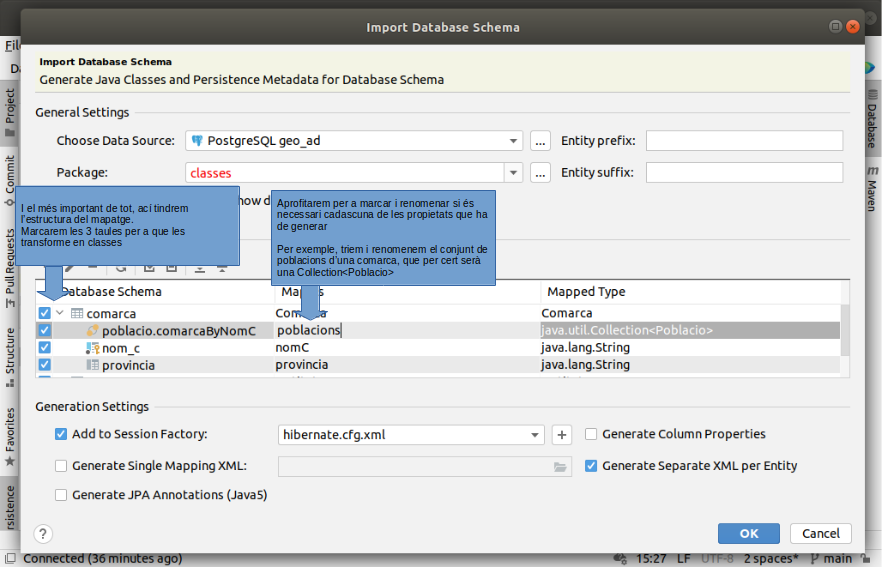Click the background tasks icon in status bar
Viewport: 882px width, 567px height.
coord(620,559)
